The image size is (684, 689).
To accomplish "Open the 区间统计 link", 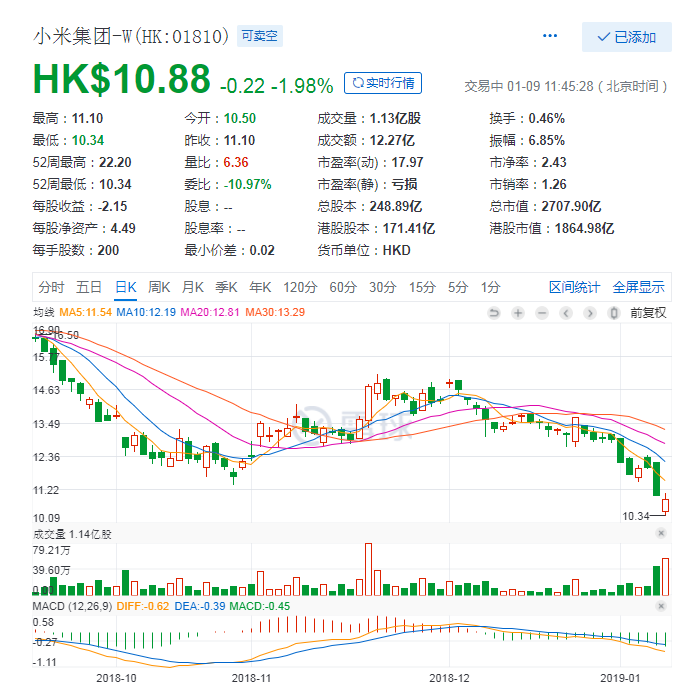I will 574,287.
